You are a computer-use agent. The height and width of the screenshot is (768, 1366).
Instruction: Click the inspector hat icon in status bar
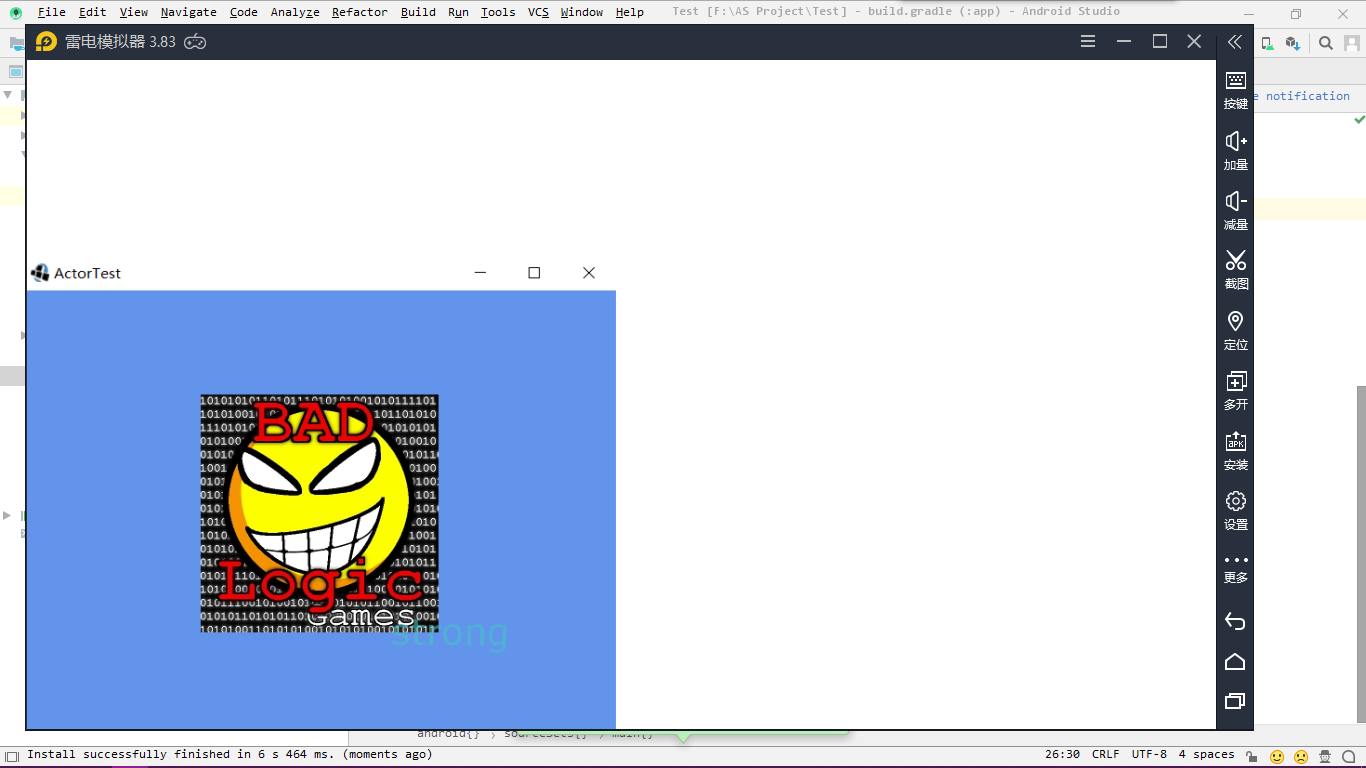coord(1325,756)
